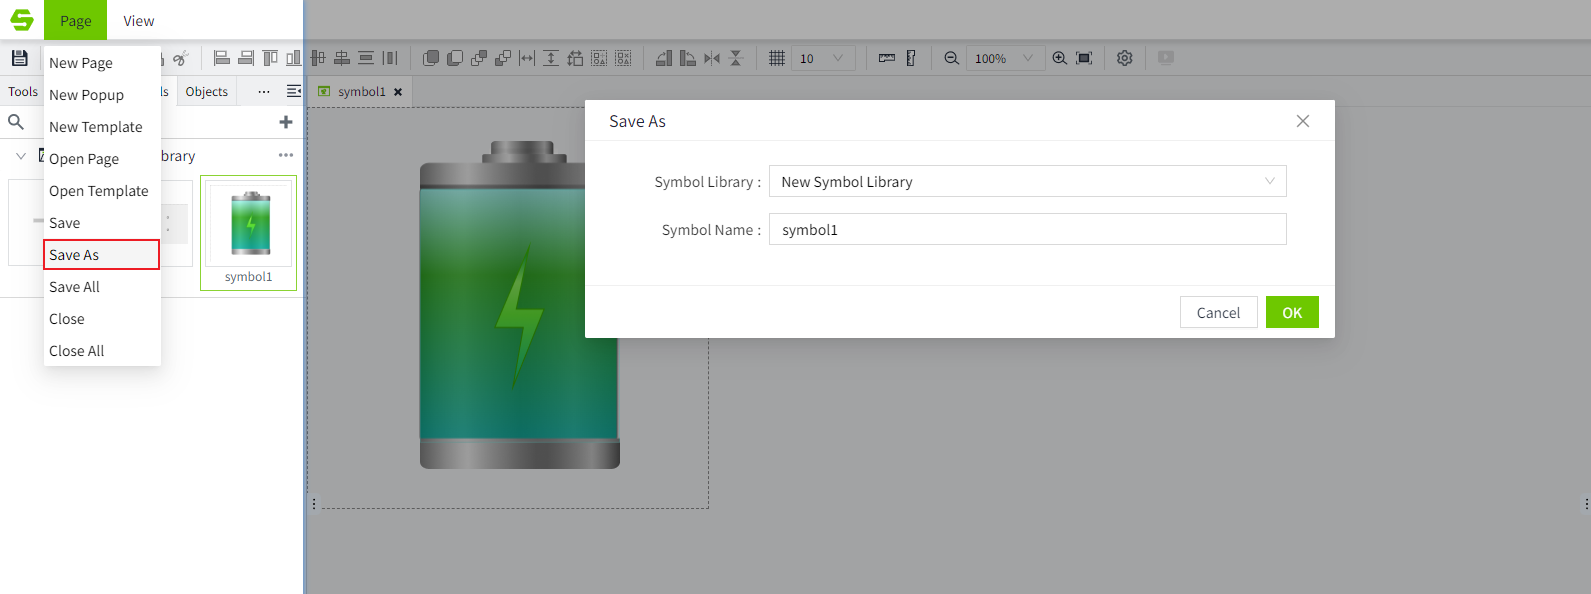
Task: Click the flip horizontal mirror icon
Action: pos(712,58)
